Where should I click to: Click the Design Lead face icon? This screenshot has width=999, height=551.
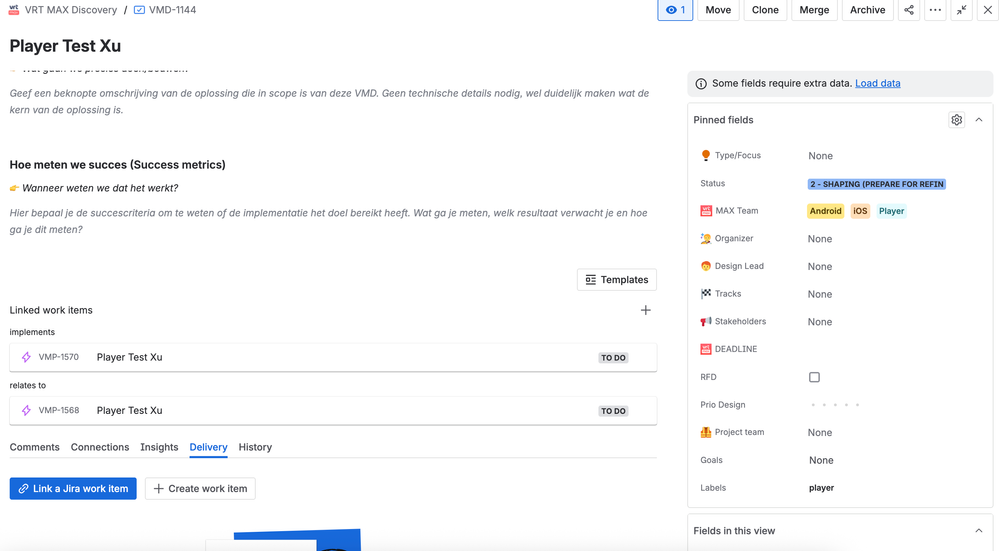[705, 266]
